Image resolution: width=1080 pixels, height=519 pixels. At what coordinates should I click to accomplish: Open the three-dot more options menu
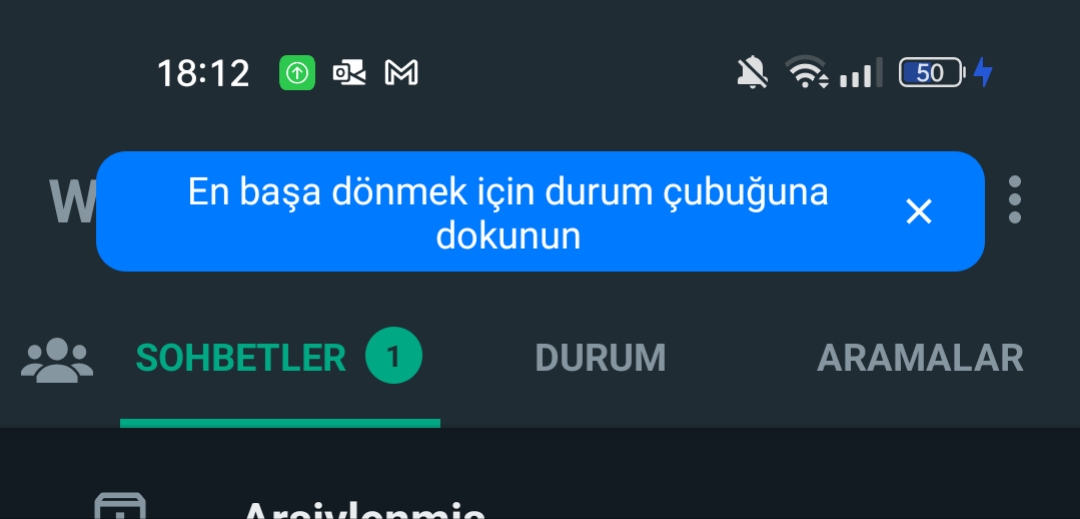coord(1014,200)
